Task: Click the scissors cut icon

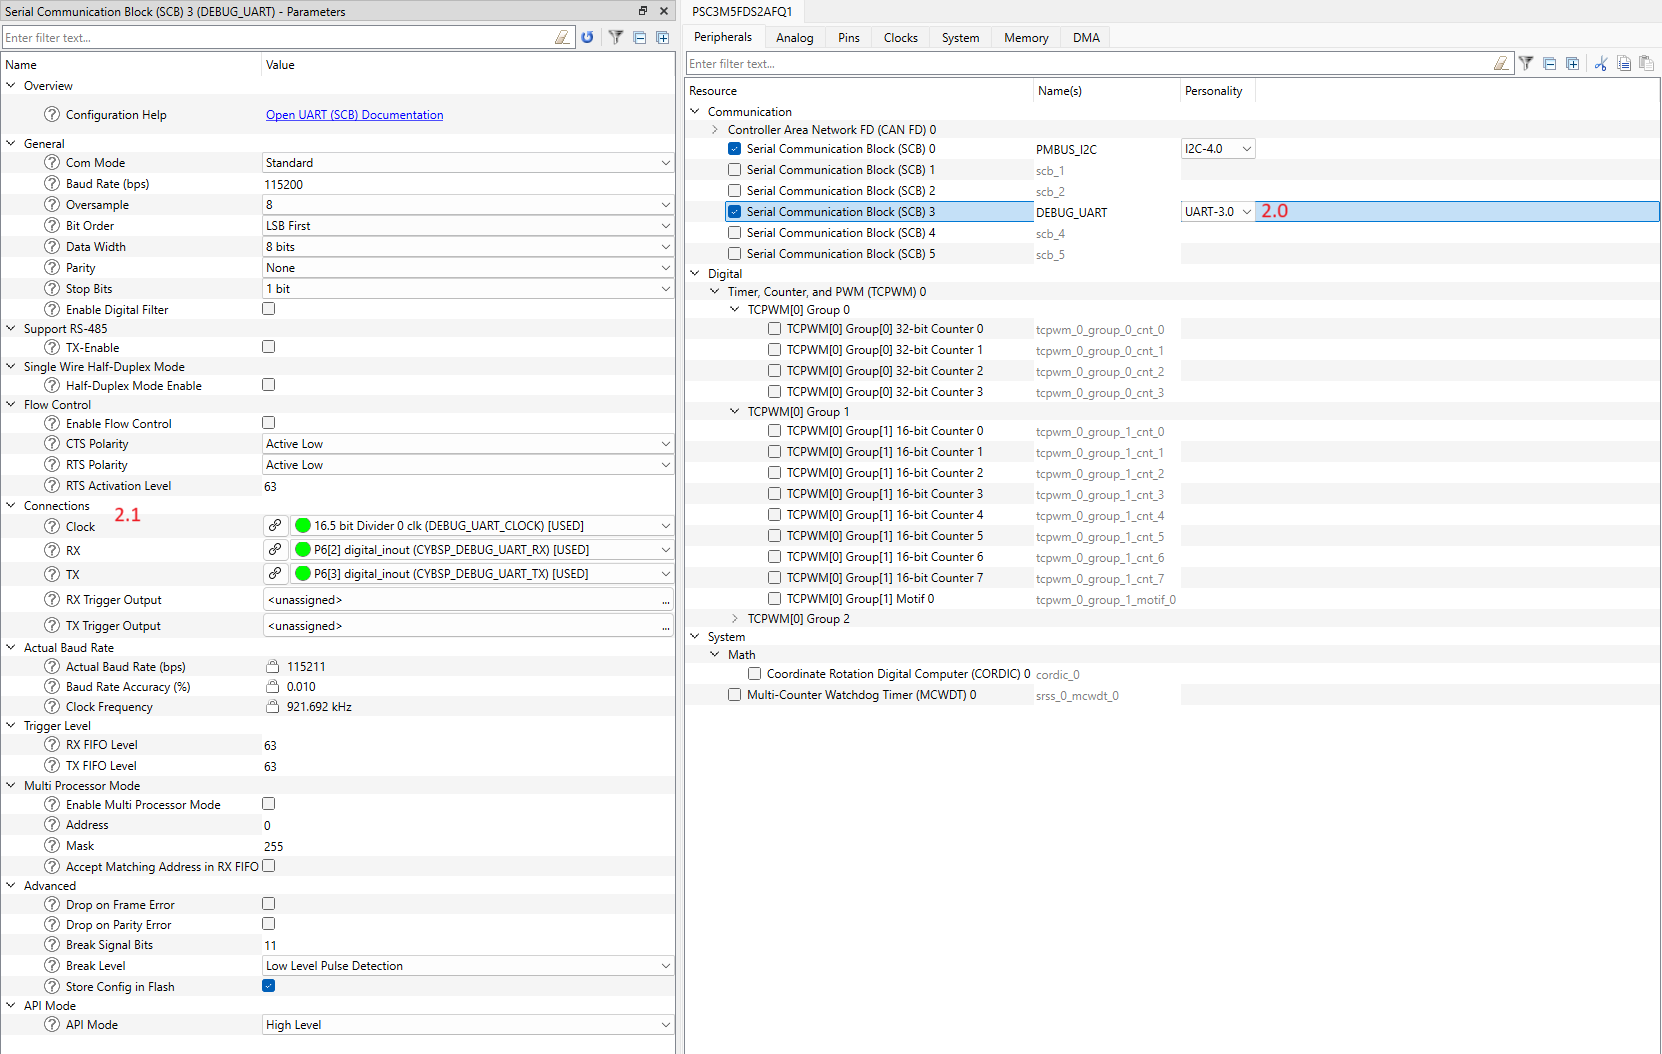Action: pyautogui.click(x=1600, y=63)
